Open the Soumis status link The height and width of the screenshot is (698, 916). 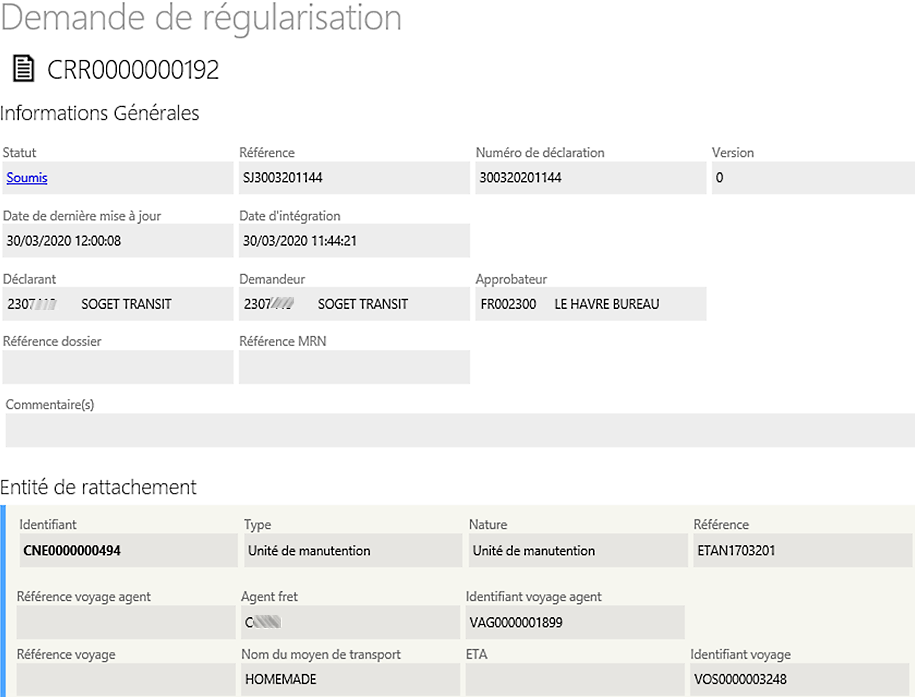[x=26, y=177]
